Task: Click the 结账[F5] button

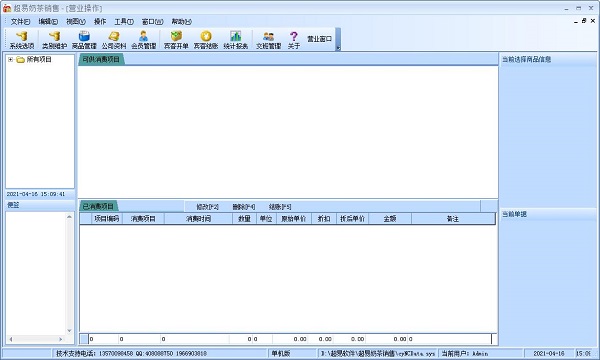Action: [x=280, y=207]
